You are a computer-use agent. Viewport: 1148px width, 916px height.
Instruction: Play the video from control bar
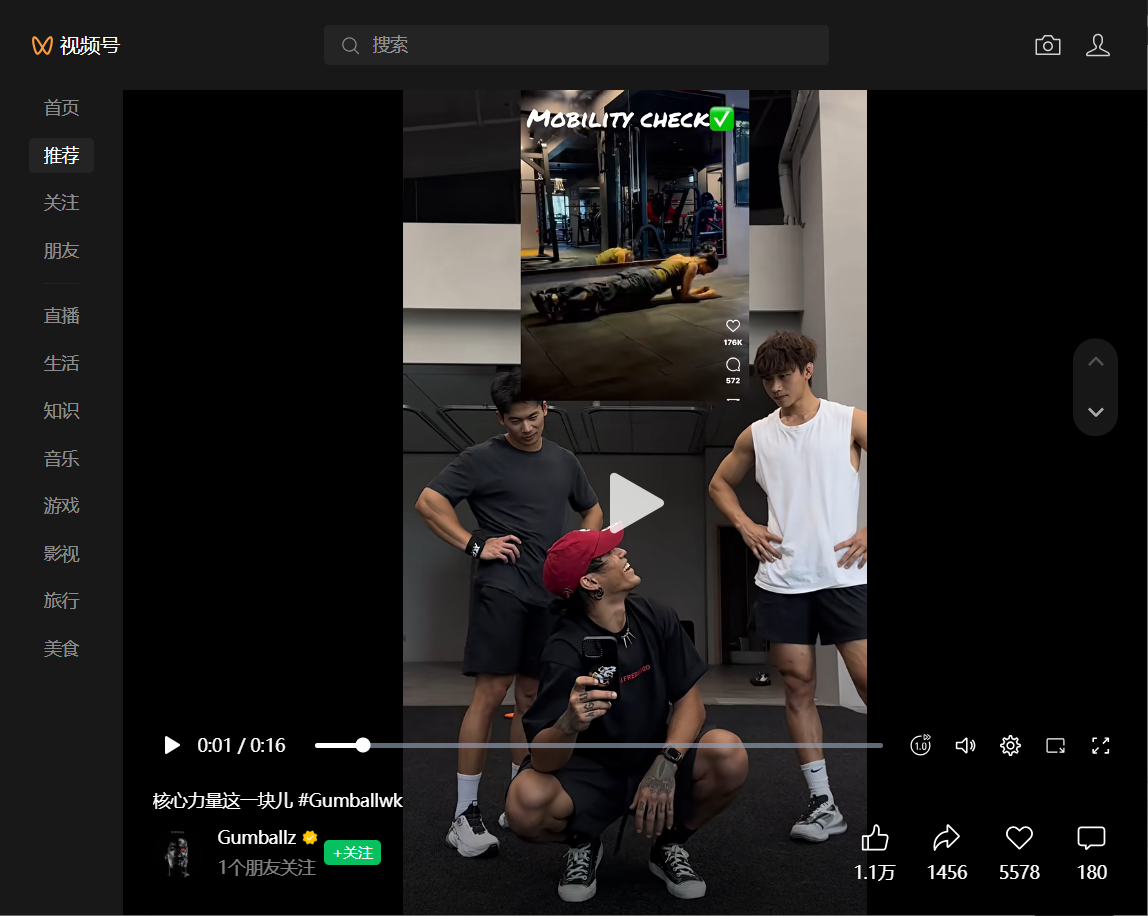pos(172,745)
